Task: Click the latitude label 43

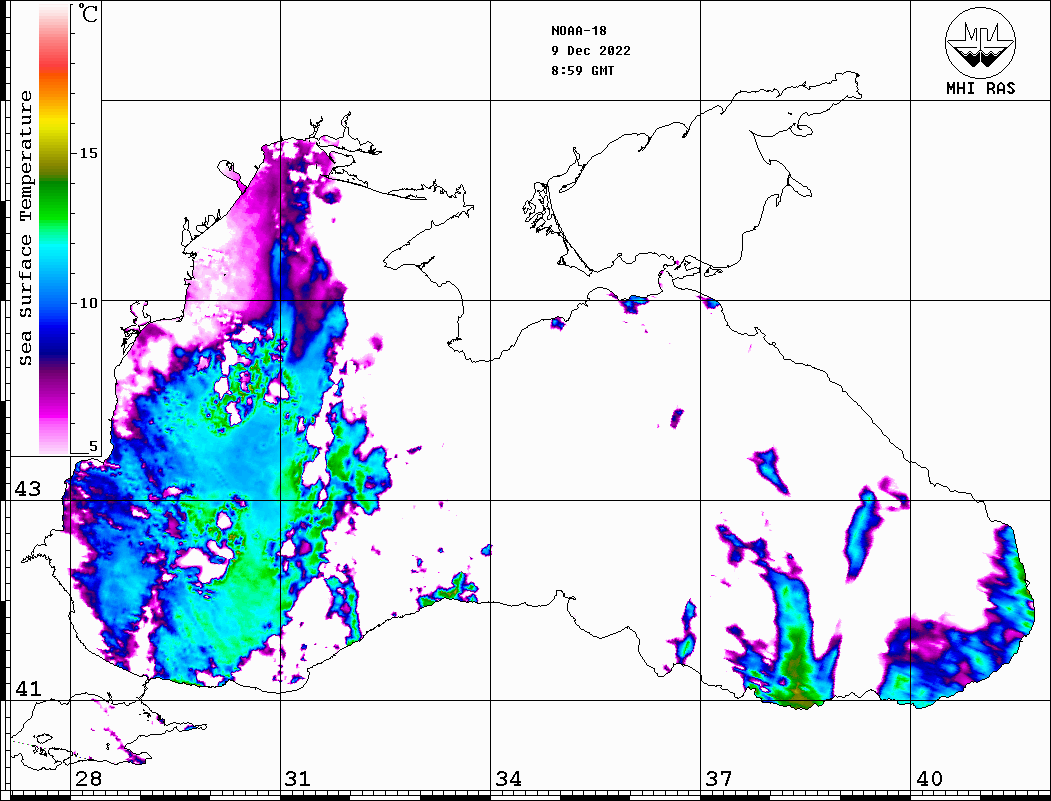Action: 28,489
